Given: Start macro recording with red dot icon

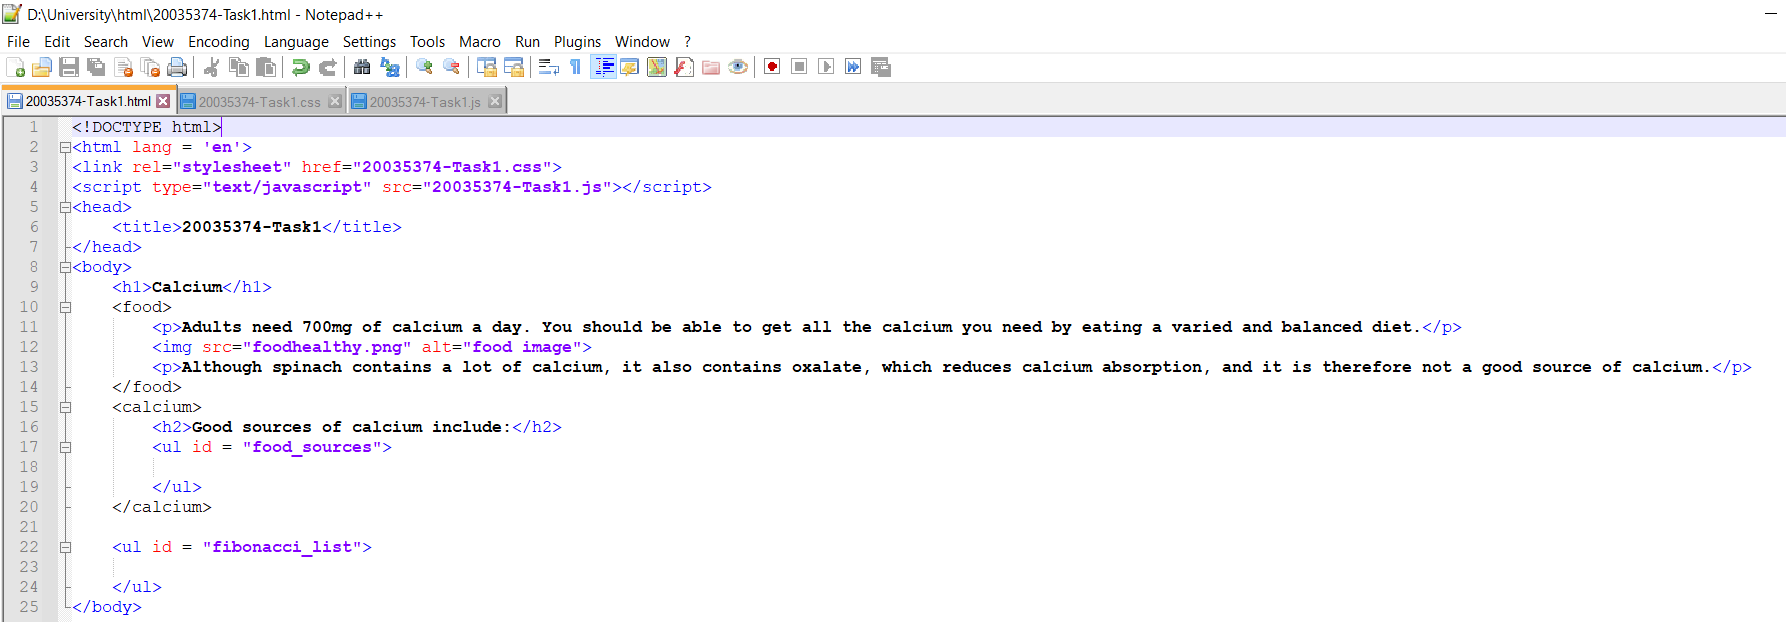Looking at the screenshot, I should click(772, 67).
